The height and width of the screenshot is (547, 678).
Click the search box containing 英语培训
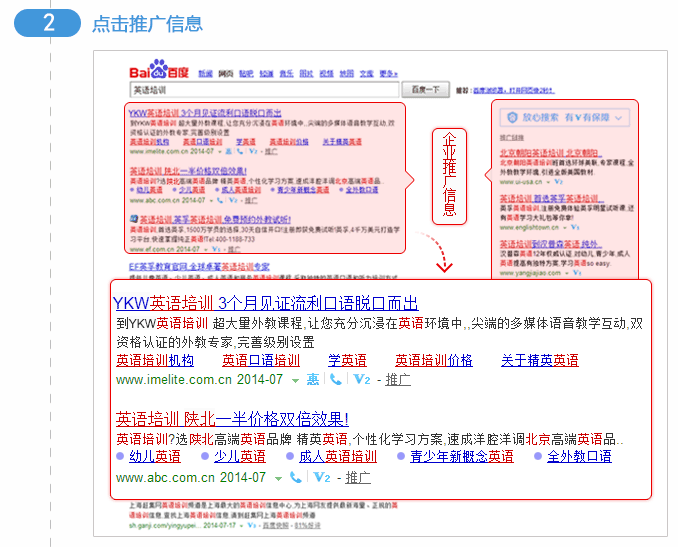point(264,90)
